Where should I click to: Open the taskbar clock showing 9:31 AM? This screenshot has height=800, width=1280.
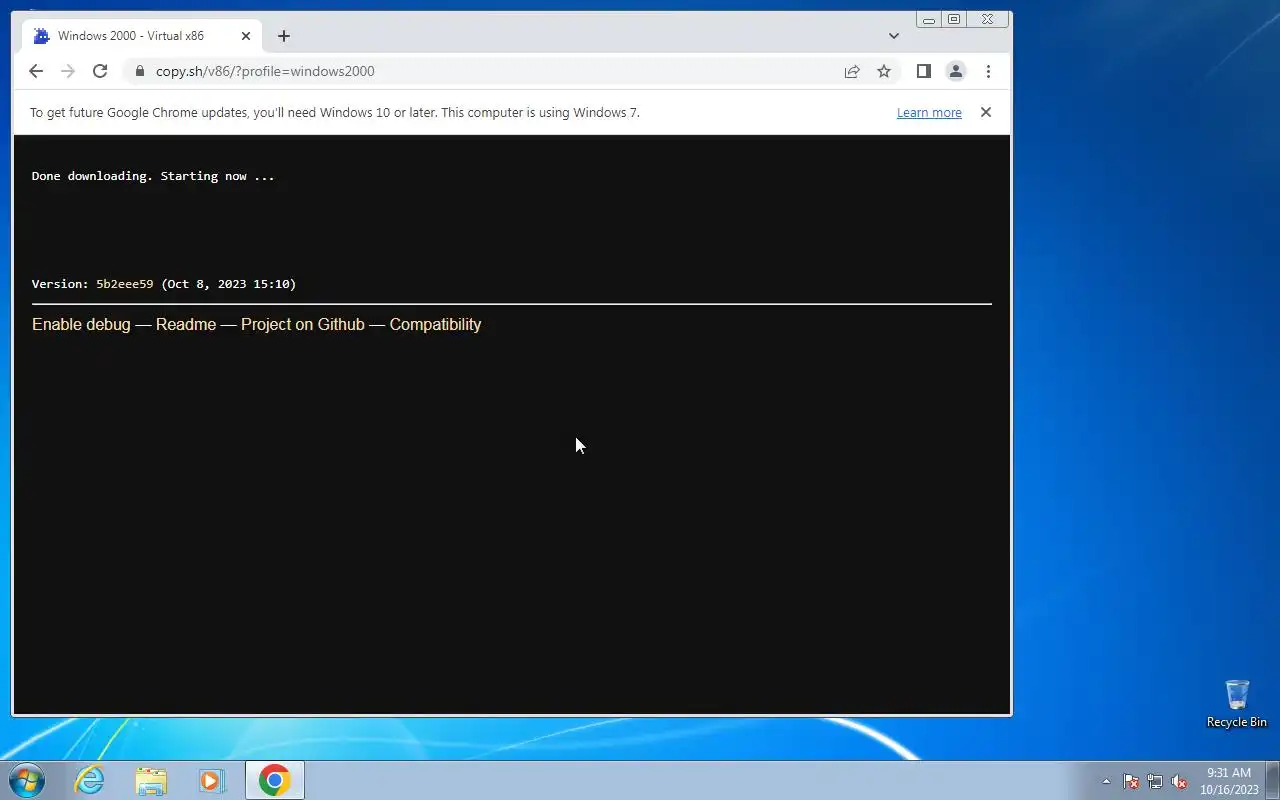tap(1229, 781)
